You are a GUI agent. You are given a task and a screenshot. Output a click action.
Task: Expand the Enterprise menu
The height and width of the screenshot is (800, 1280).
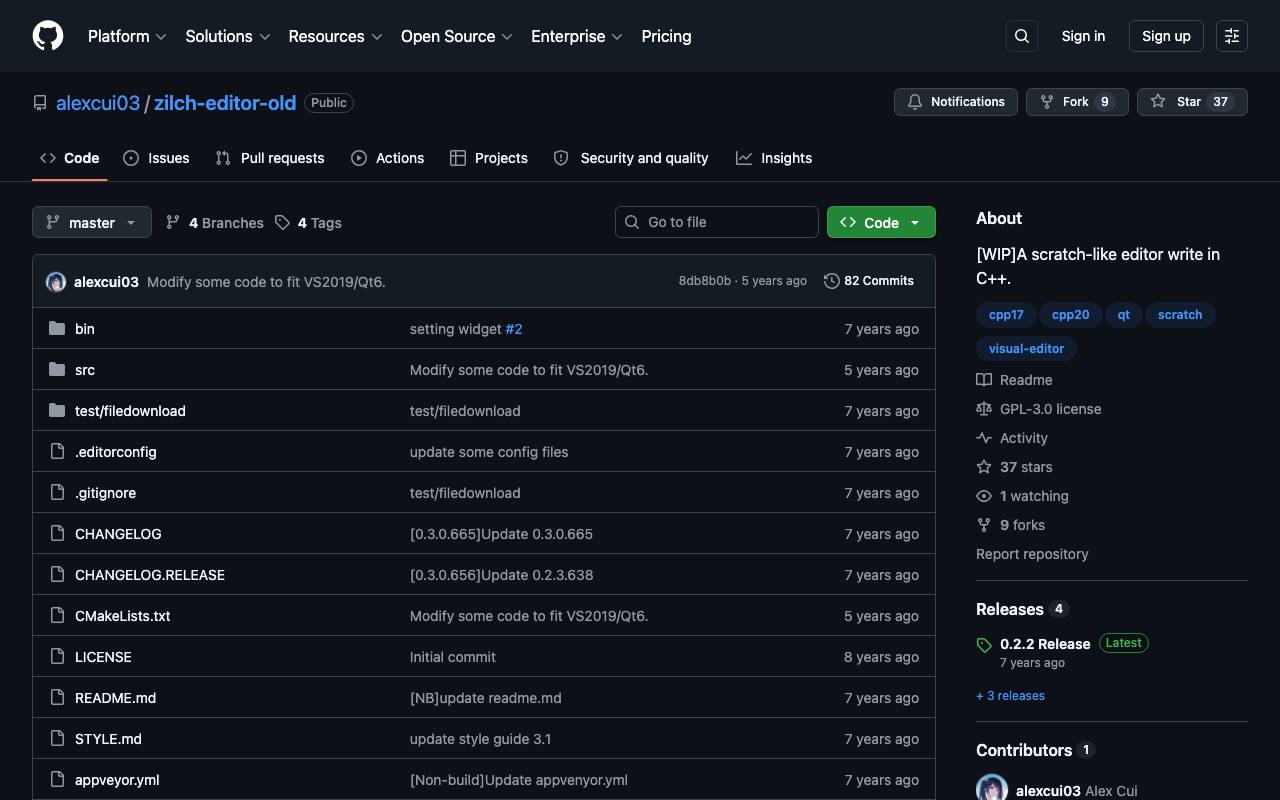[x=577, y=36]
